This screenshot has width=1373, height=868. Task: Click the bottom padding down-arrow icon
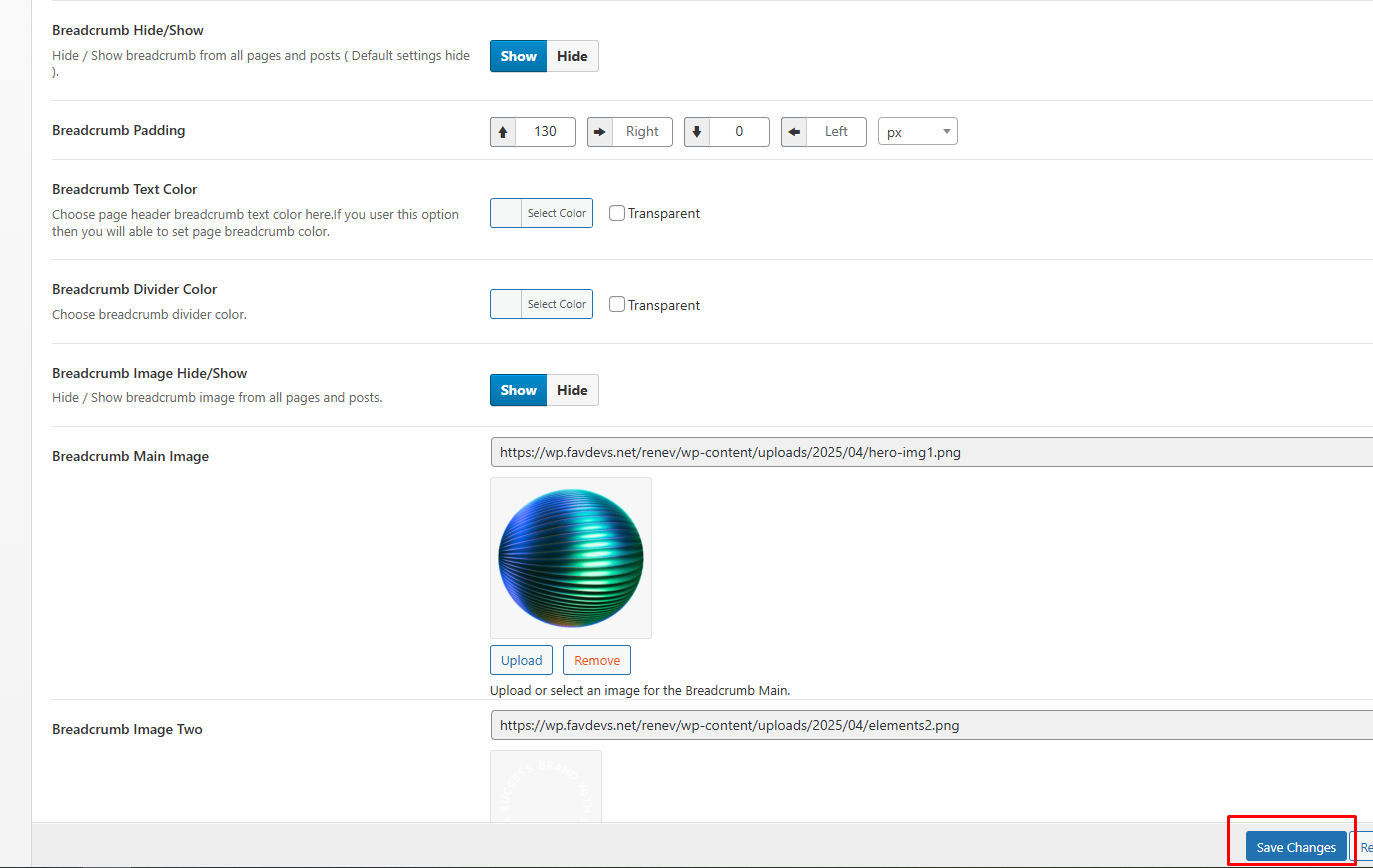click(697, 132)
